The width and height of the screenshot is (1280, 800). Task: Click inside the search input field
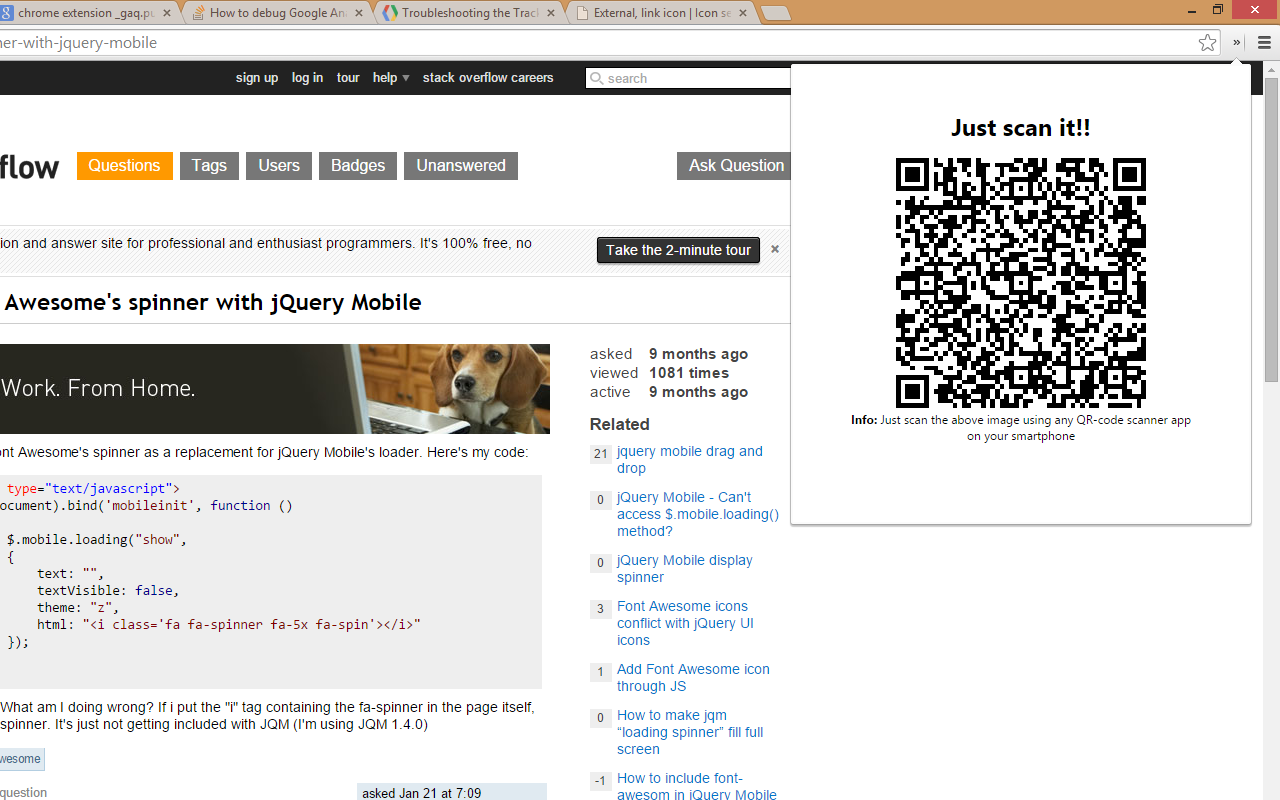680,78
